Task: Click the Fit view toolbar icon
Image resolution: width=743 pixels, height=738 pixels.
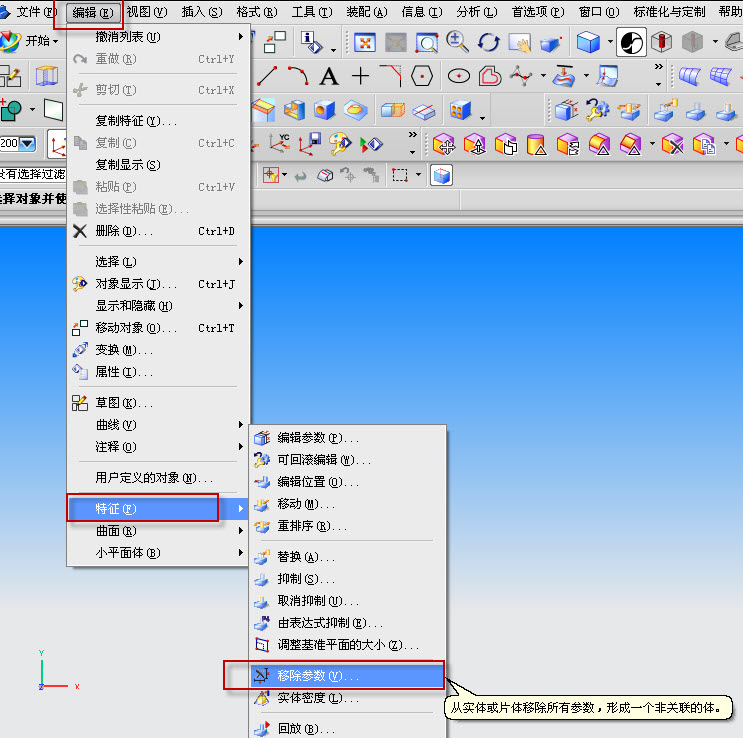Action: pos(365,43)
